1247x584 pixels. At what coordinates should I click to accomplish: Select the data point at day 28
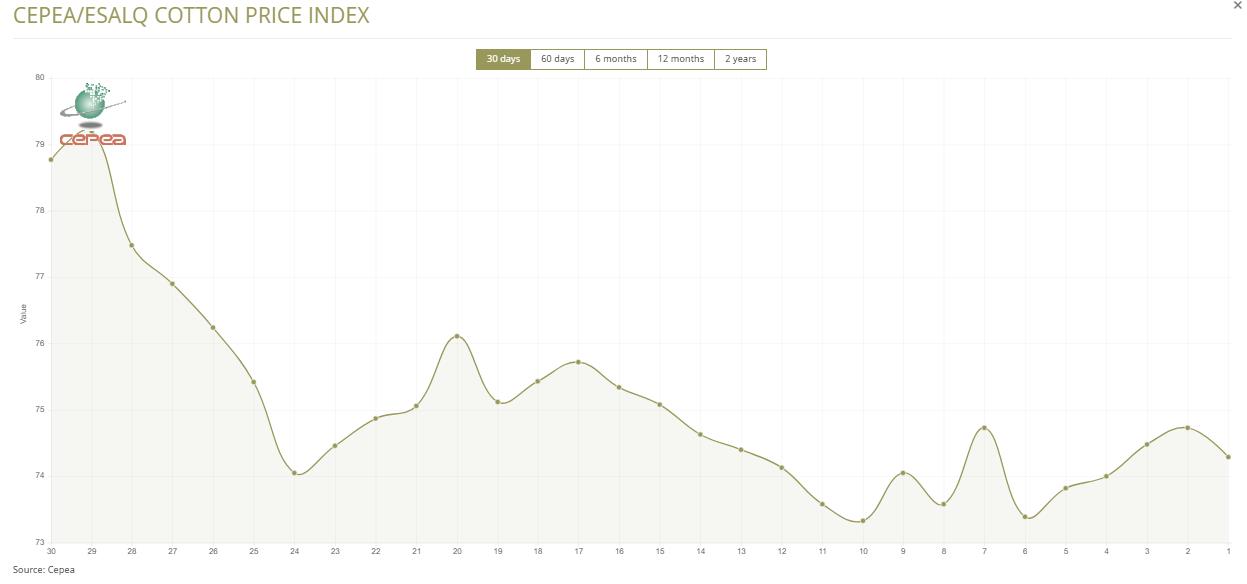[x=132, y=245]
